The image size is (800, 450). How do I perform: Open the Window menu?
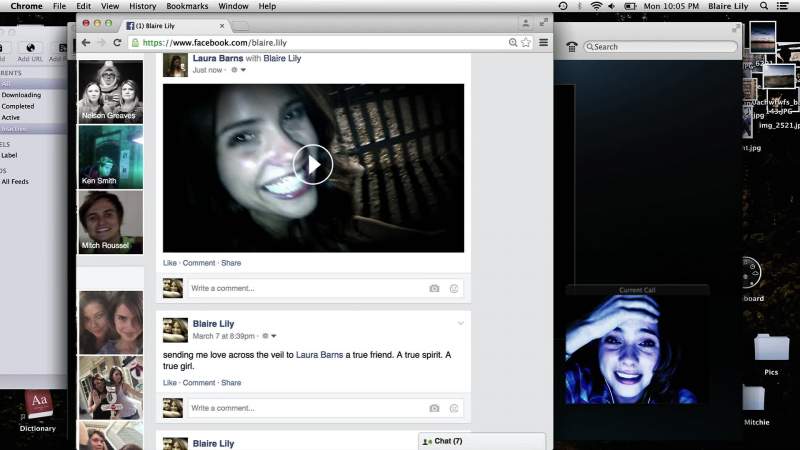coord(233,6)
